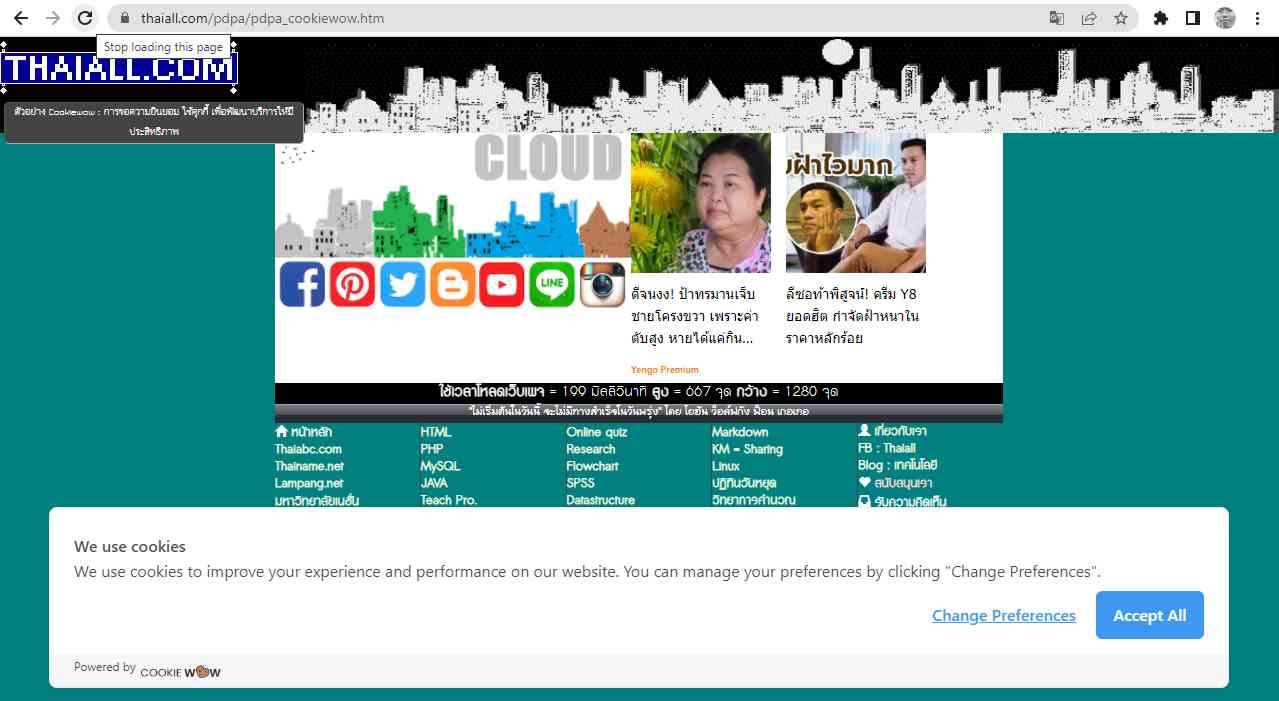This screenshot has height=701, width=1279.
Task: Bookmark this page with star icon
Action: 1121,18
